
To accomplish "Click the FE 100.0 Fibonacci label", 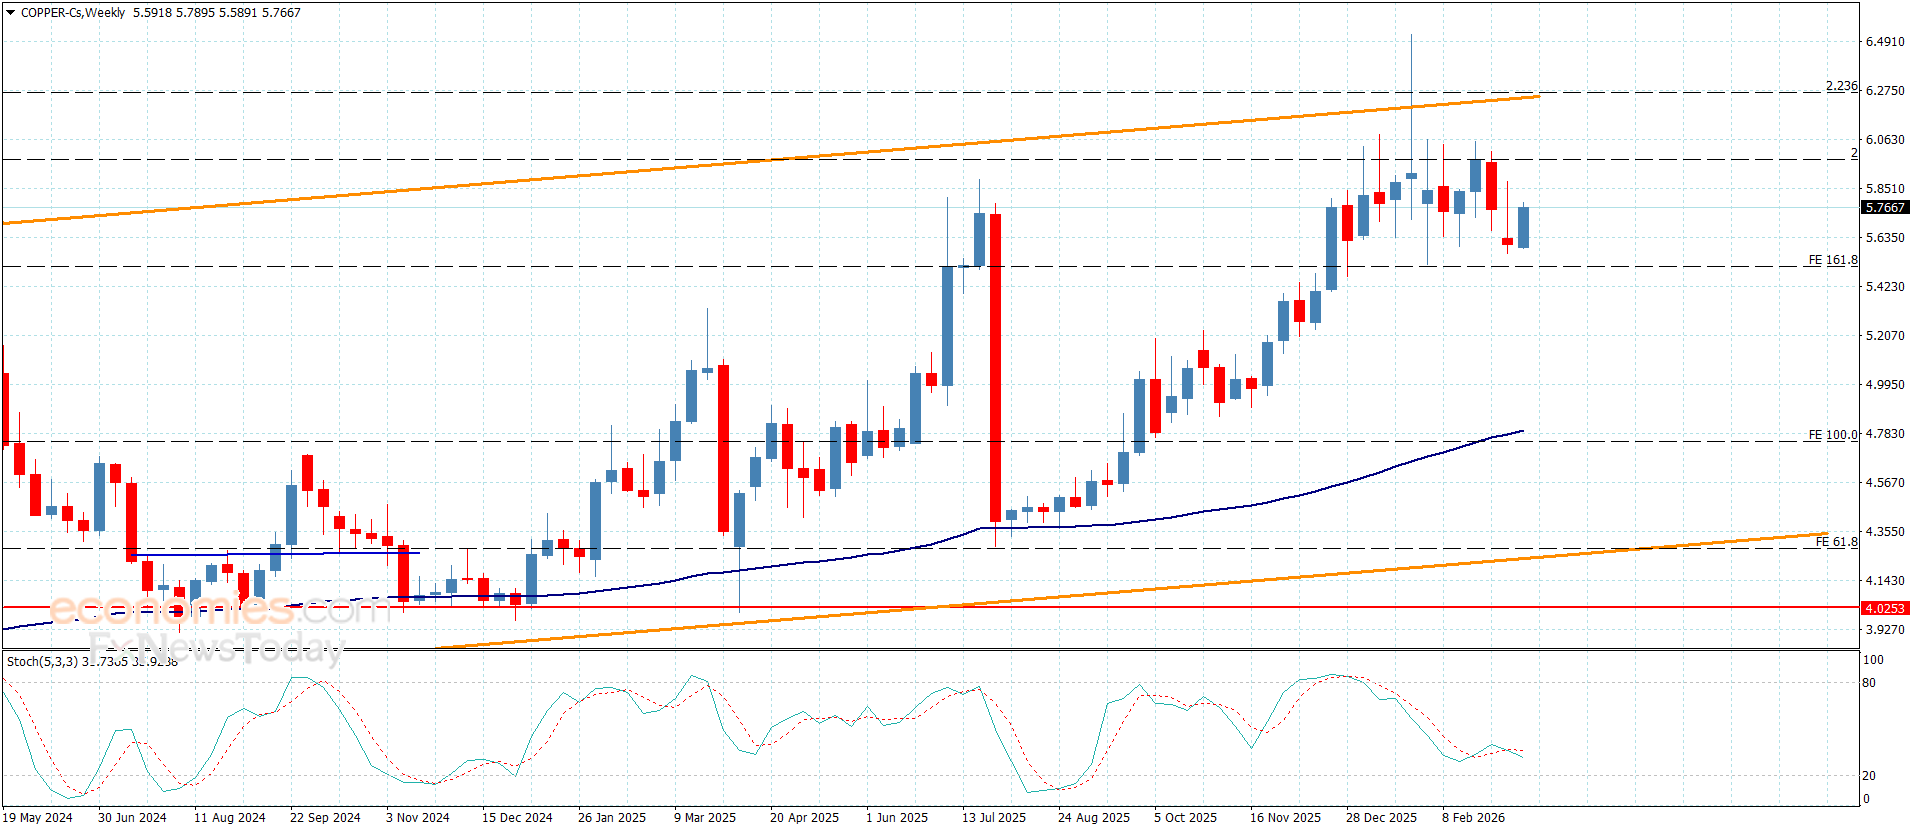I will click(x=1832, y=435).
